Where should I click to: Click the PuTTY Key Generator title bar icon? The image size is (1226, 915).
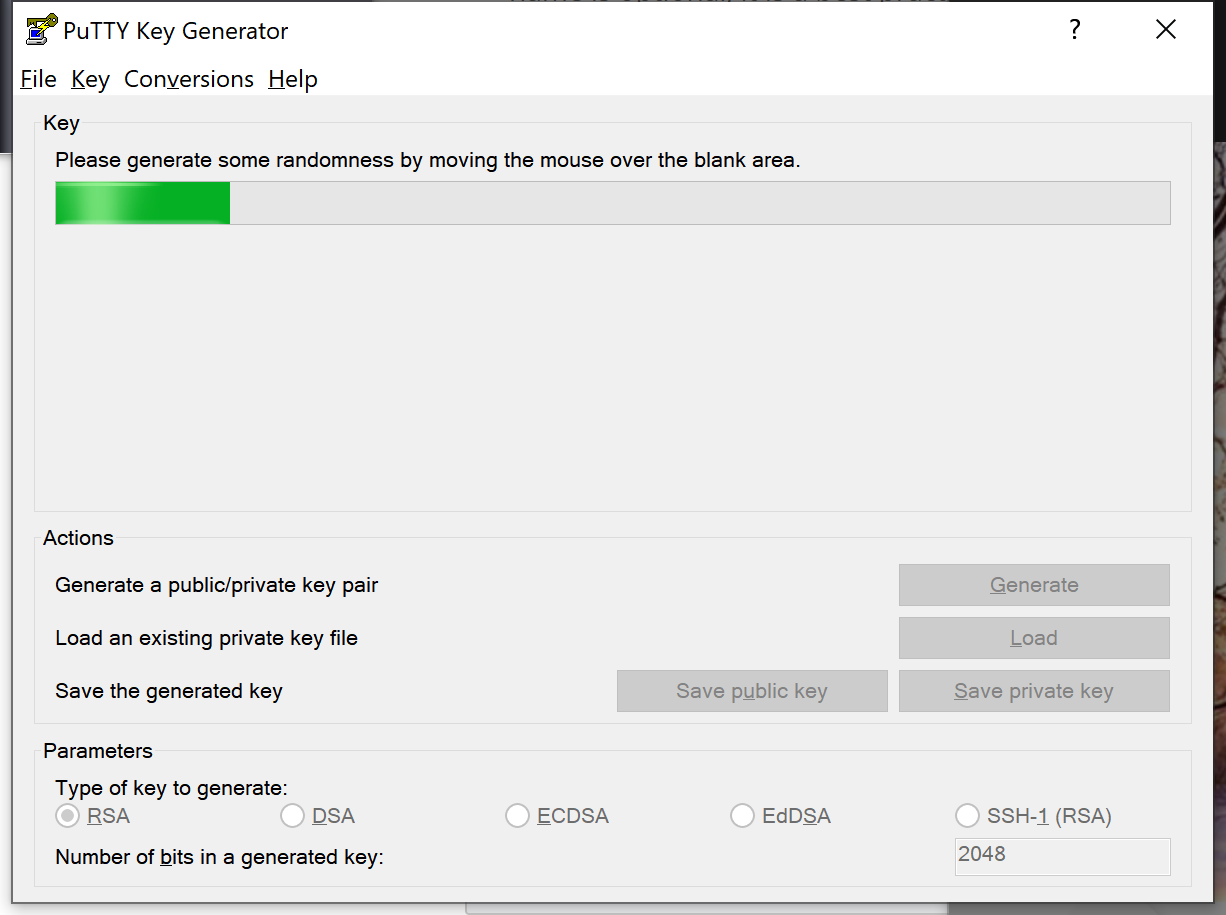pyautogui.click(x=41, y=31)
